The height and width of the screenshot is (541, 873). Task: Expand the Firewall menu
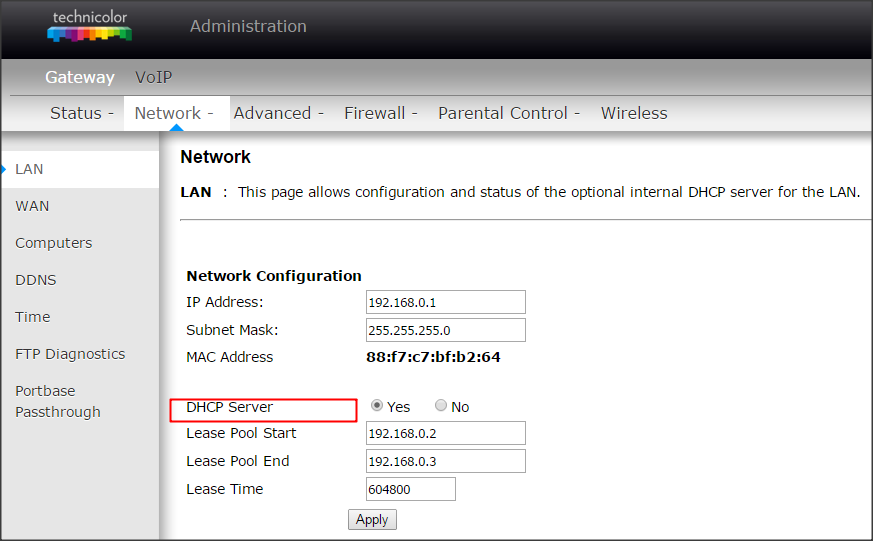[x=380, y=113]
